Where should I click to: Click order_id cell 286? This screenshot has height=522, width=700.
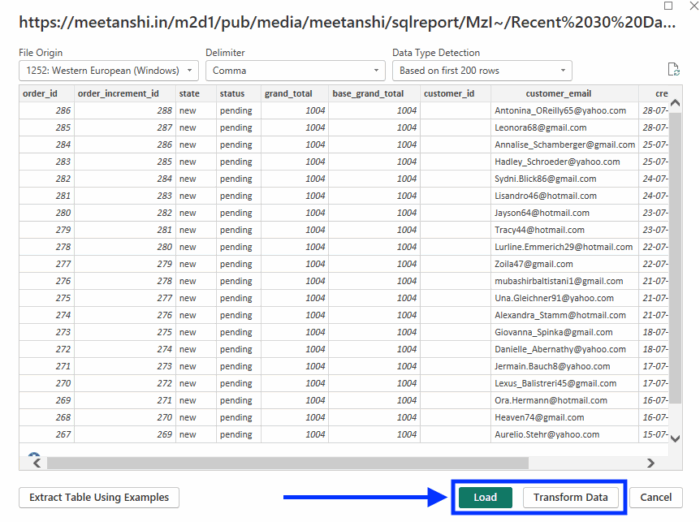[46, 110]
